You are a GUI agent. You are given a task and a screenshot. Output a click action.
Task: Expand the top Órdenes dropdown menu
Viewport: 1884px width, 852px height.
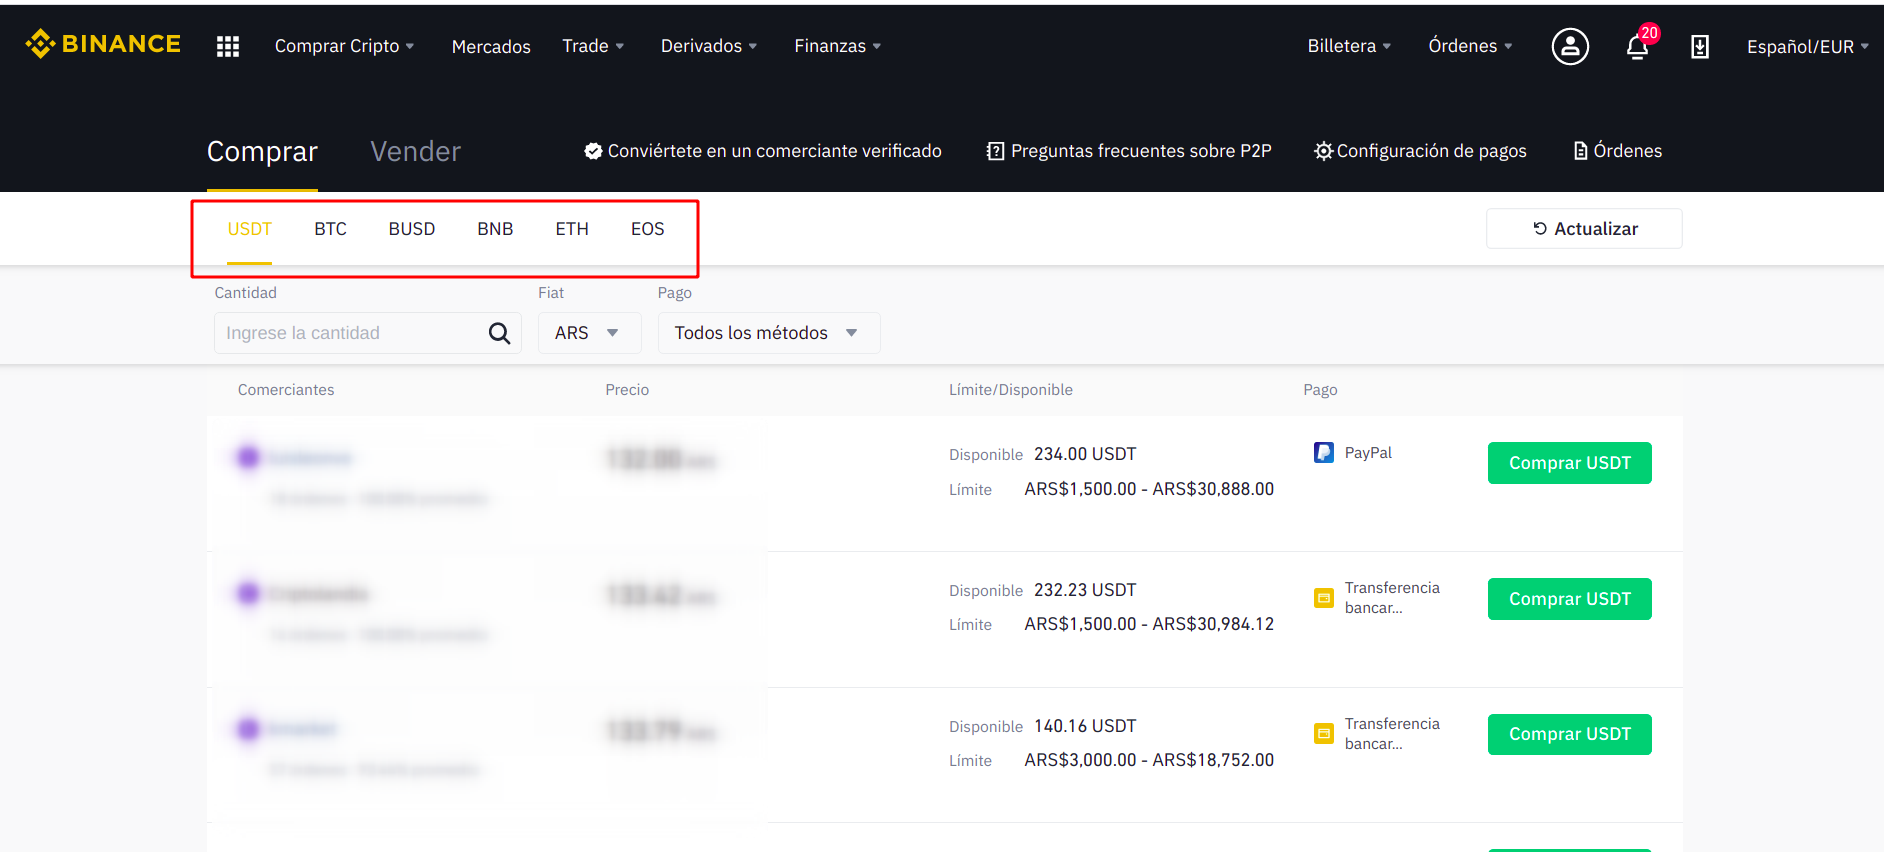coord(1470,46)
